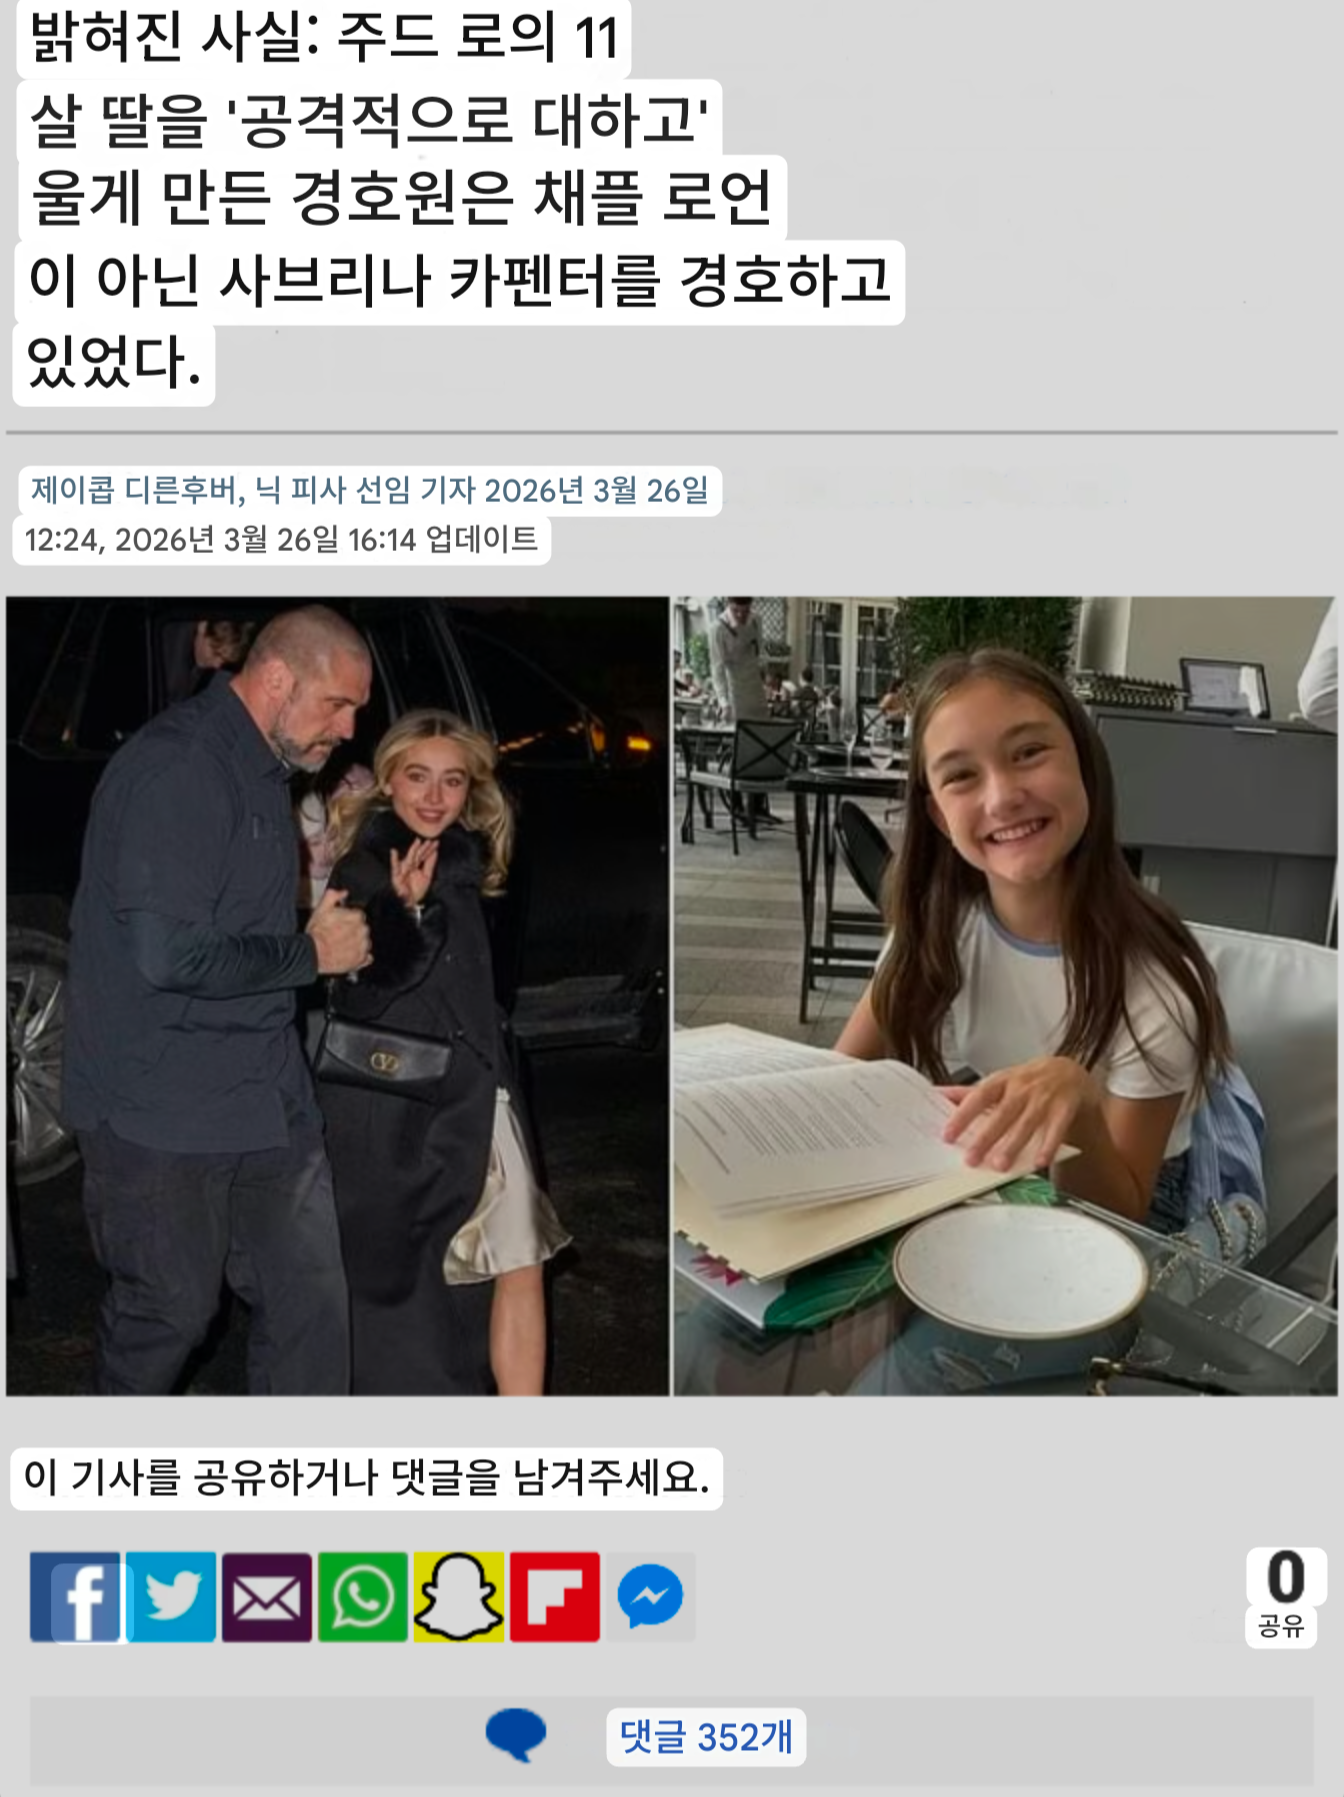Open the right photo of smiling girl
The height and width of the screenshot is (1797, 1344).
pyautogui.click(x=1005, y=996)
